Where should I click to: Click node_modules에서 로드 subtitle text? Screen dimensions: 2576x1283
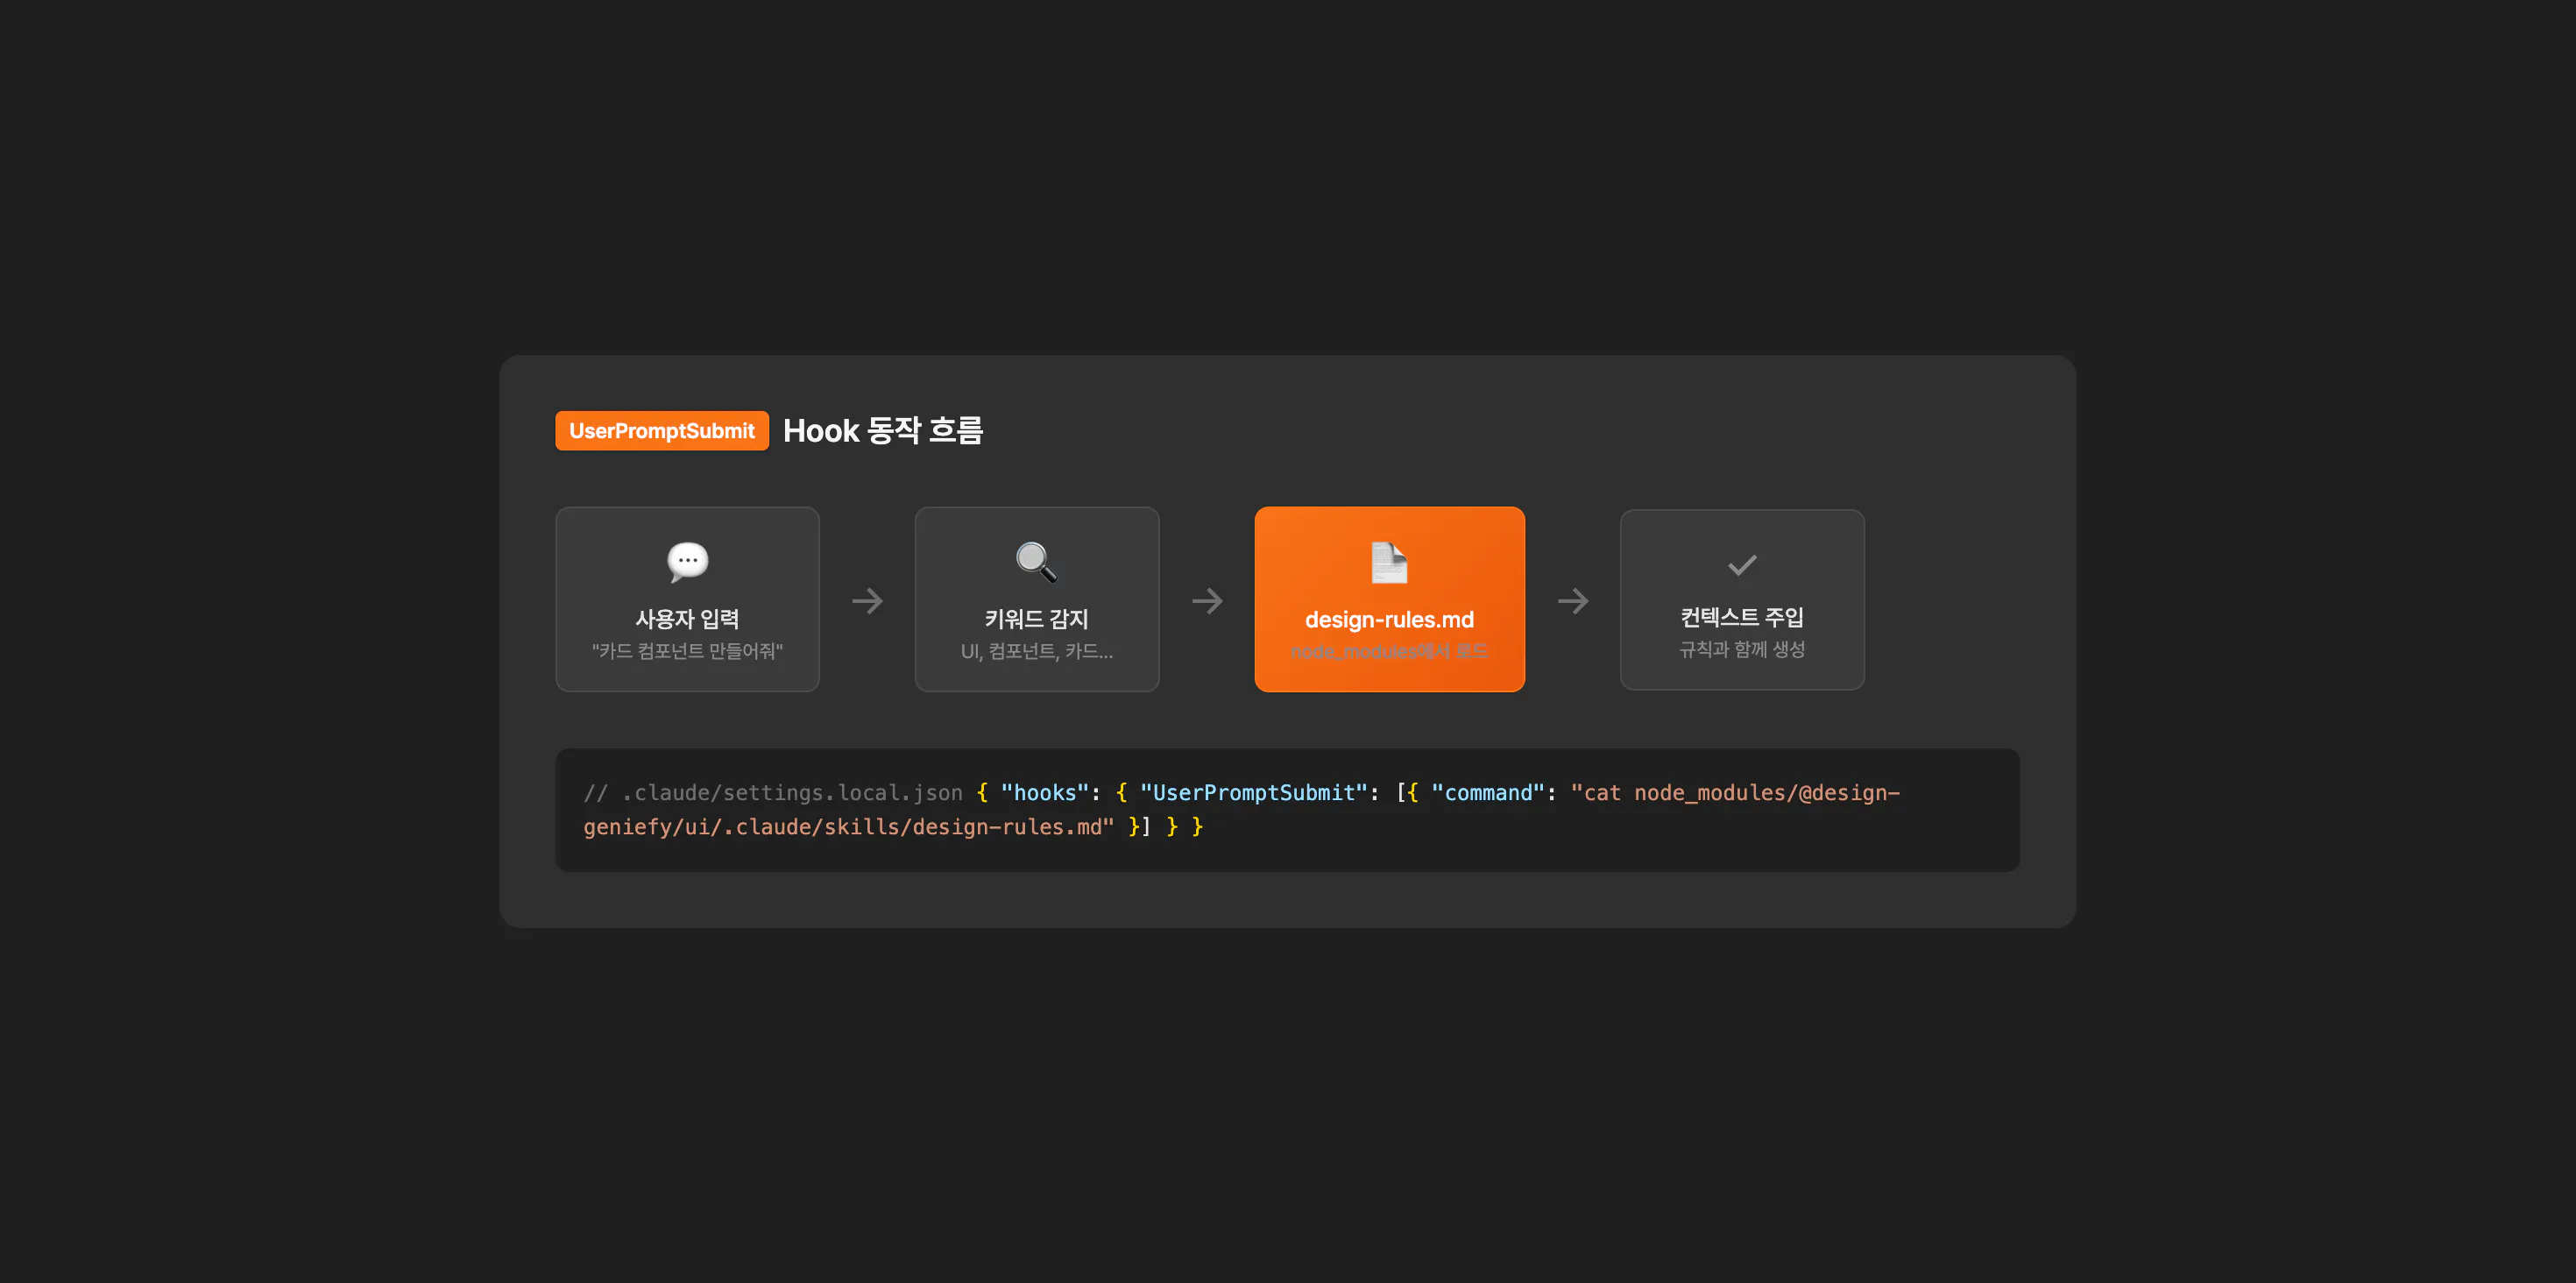click(x=1389, y=651)
